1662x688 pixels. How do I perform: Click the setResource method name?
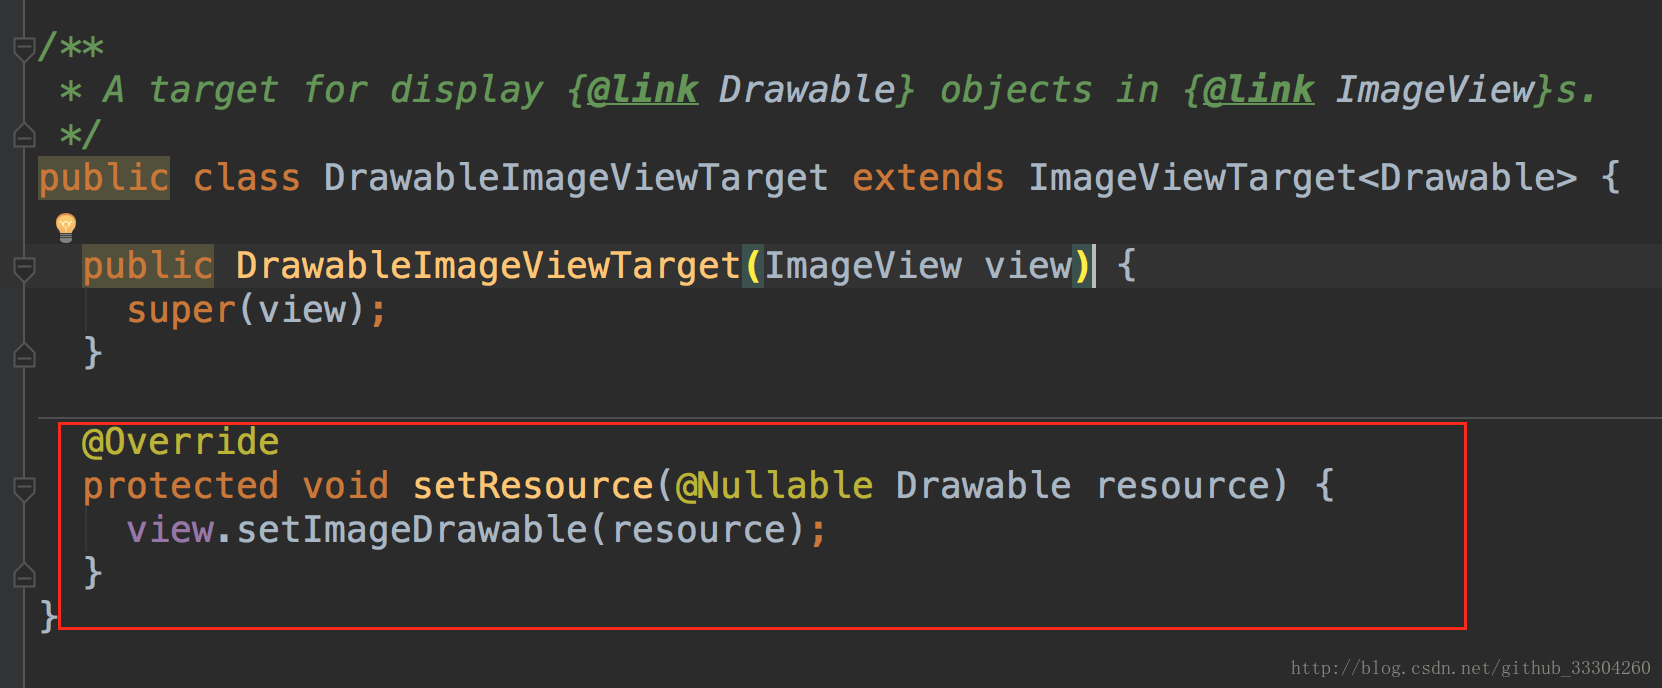[x=533, y=486]
